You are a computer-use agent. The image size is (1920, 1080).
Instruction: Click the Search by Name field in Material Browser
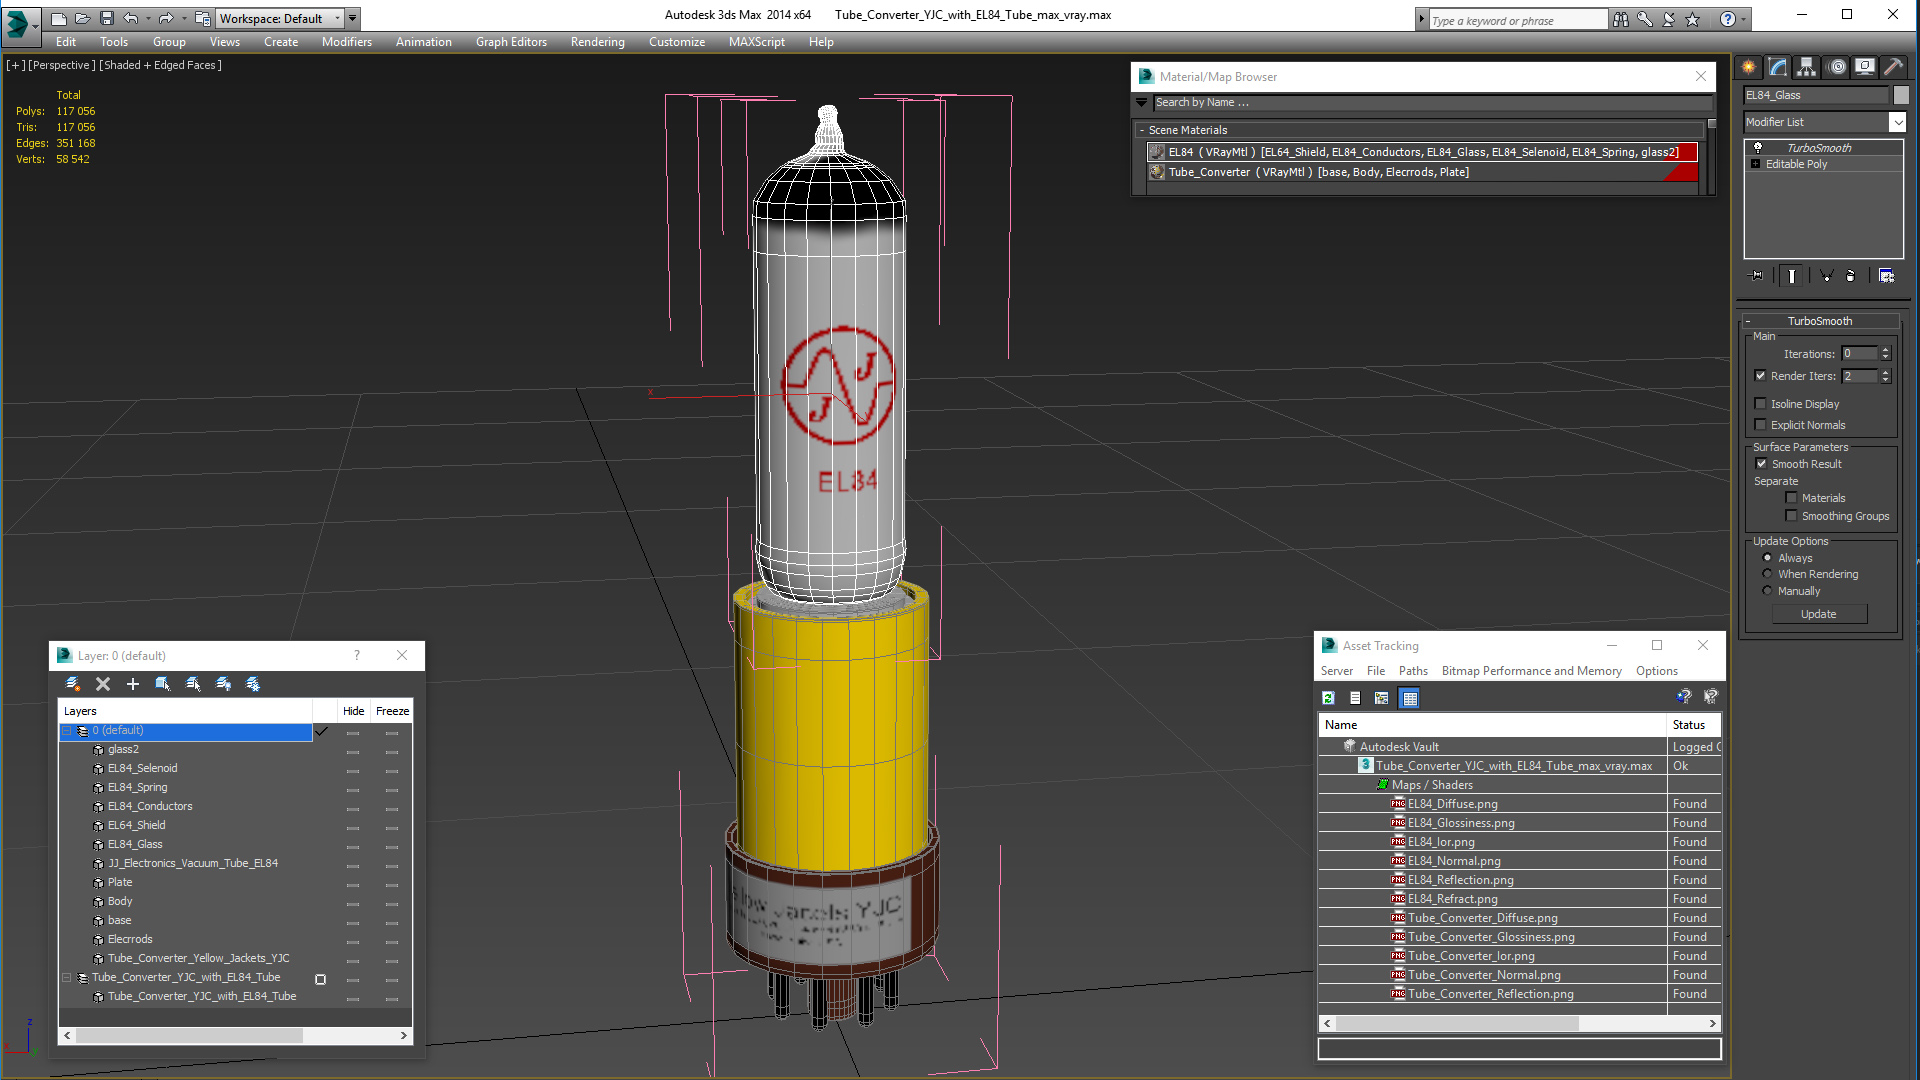[x=1432, y=103]
